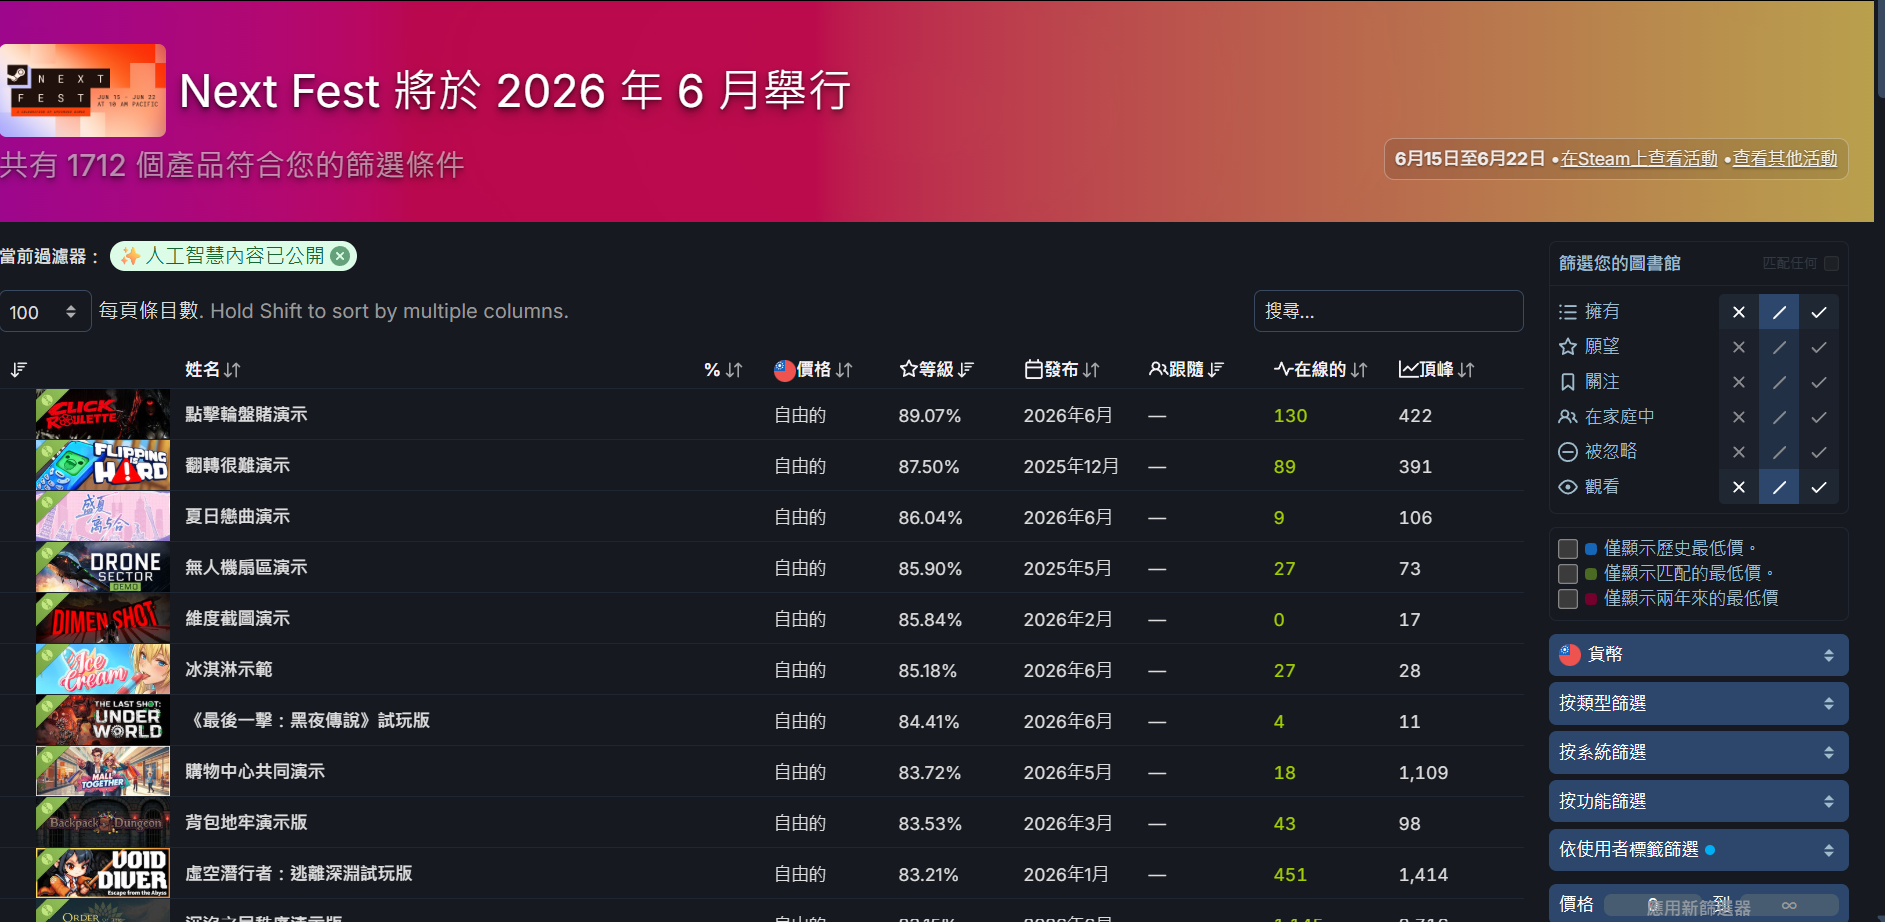1885x922 pixels.
Task: Set 關注 filter to neutral slash
Action: coord(1779,382)
